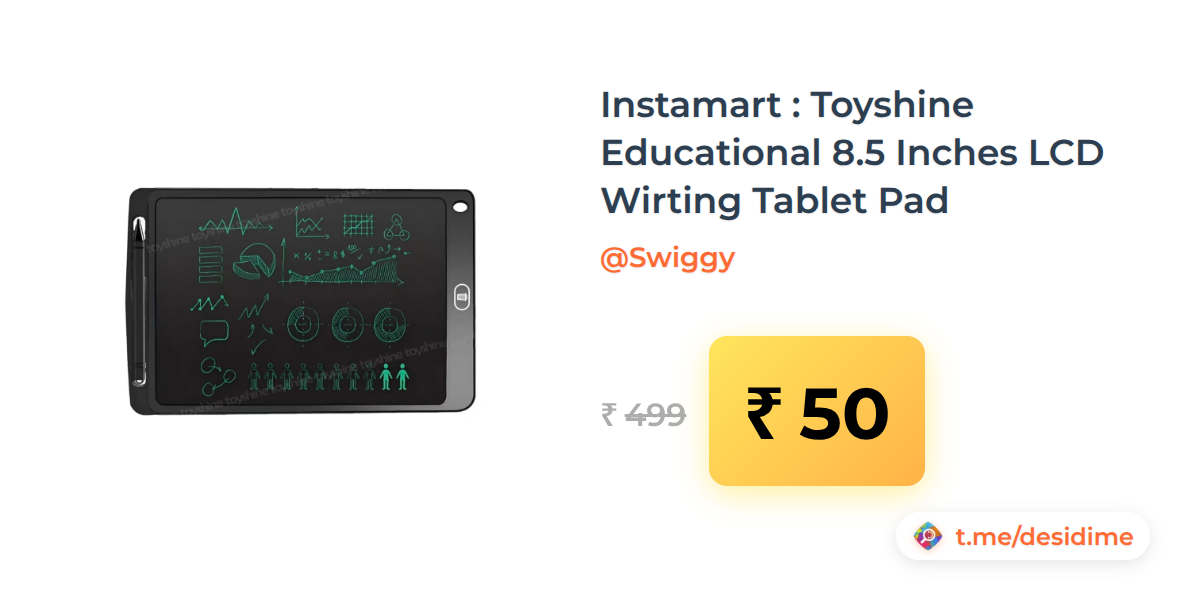Select the middle donut chart drawing

346,322
